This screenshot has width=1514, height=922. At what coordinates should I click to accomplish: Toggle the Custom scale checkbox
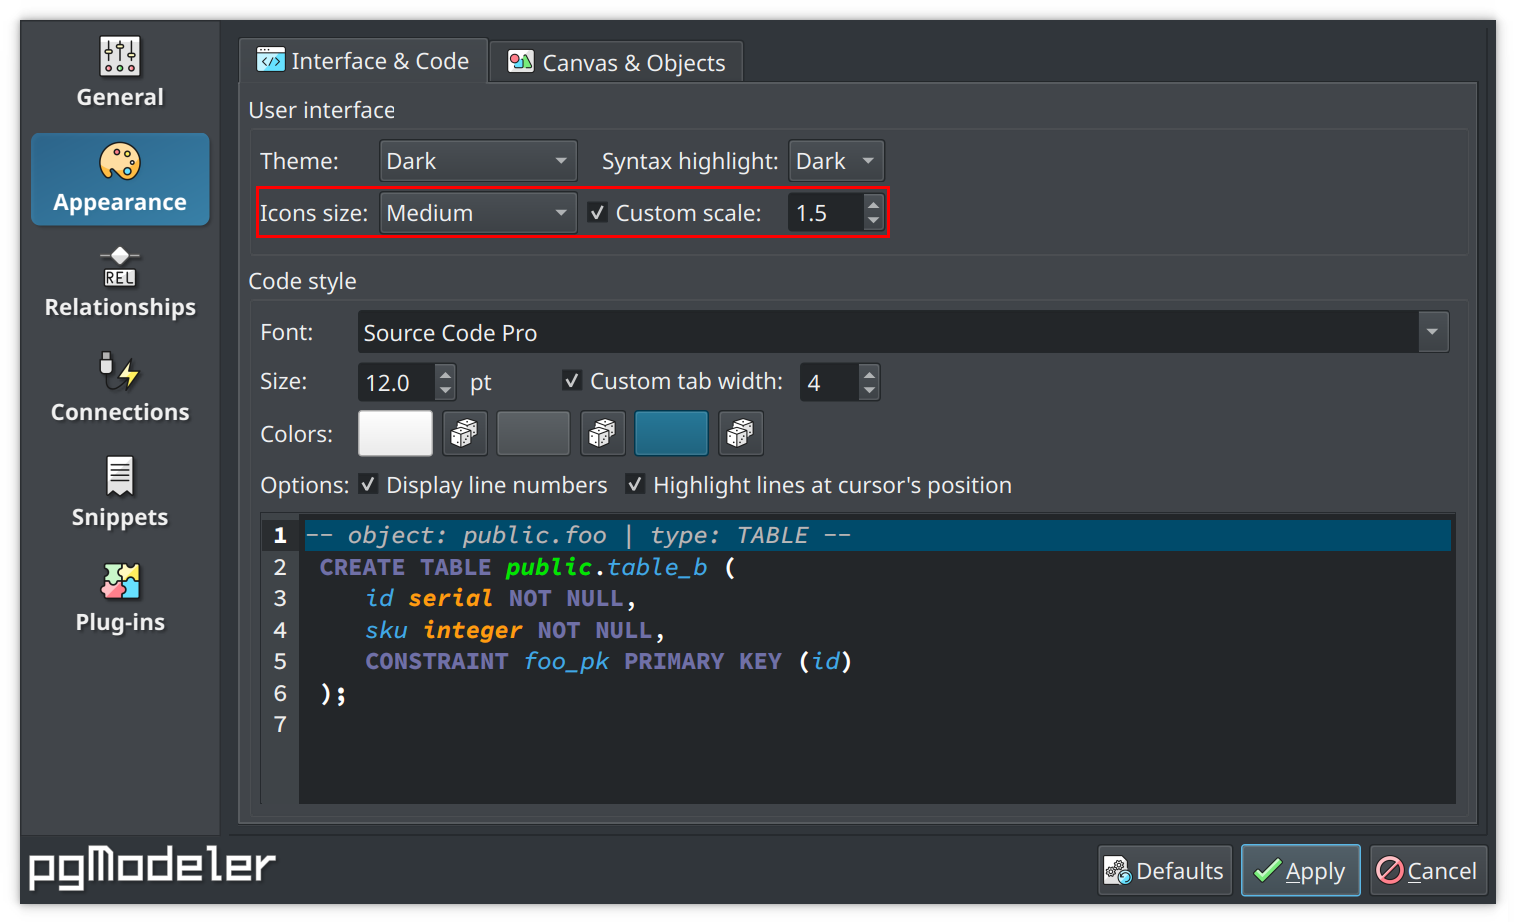pos(598,212)
